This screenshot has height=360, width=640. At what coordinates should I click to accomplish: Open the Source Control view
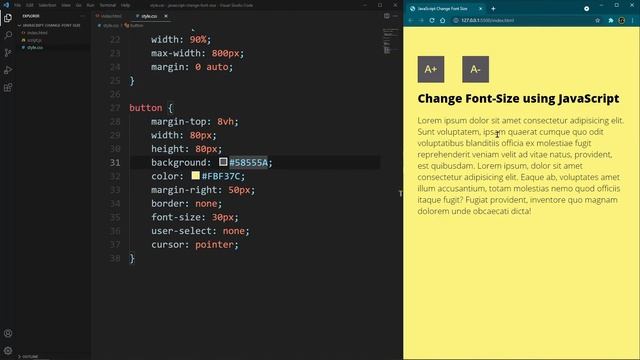(8, 53)
